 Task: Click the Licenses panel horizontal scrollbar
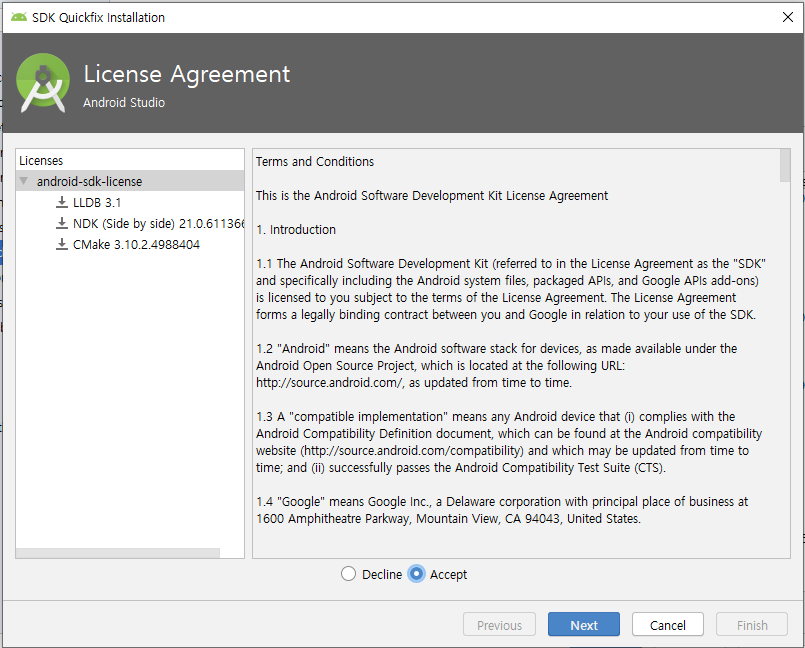pyautogui.click(x=118, y=553)
